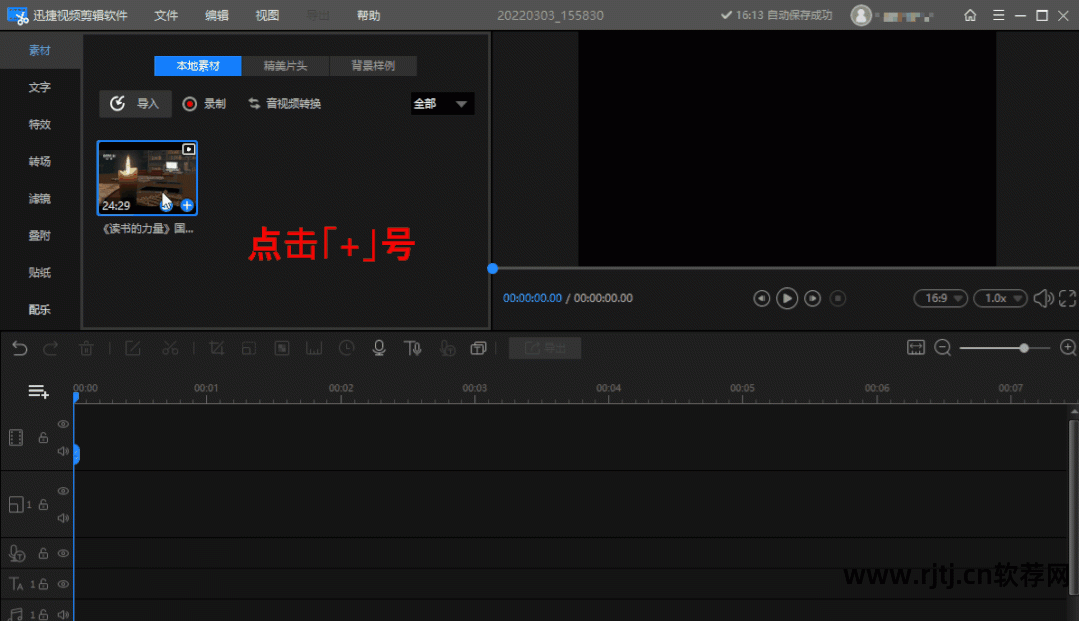Click the freeze-frame clock icon
This screenshot has height=621, width=1079.
coord(346,348)
